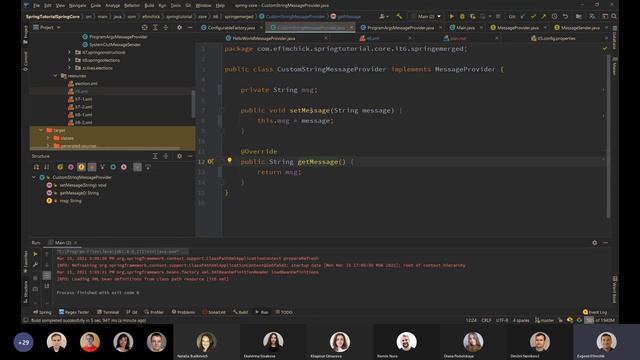The image size is (640, 360).
Task: Click the Run with Coverage icon
Action: [473, 16]
